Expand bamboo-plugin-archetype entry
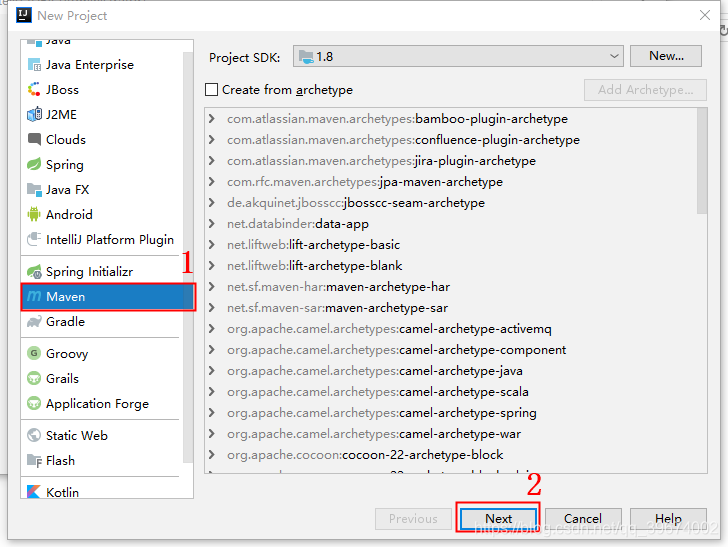This screenshot has height=547, width=728. coord(212,118)
